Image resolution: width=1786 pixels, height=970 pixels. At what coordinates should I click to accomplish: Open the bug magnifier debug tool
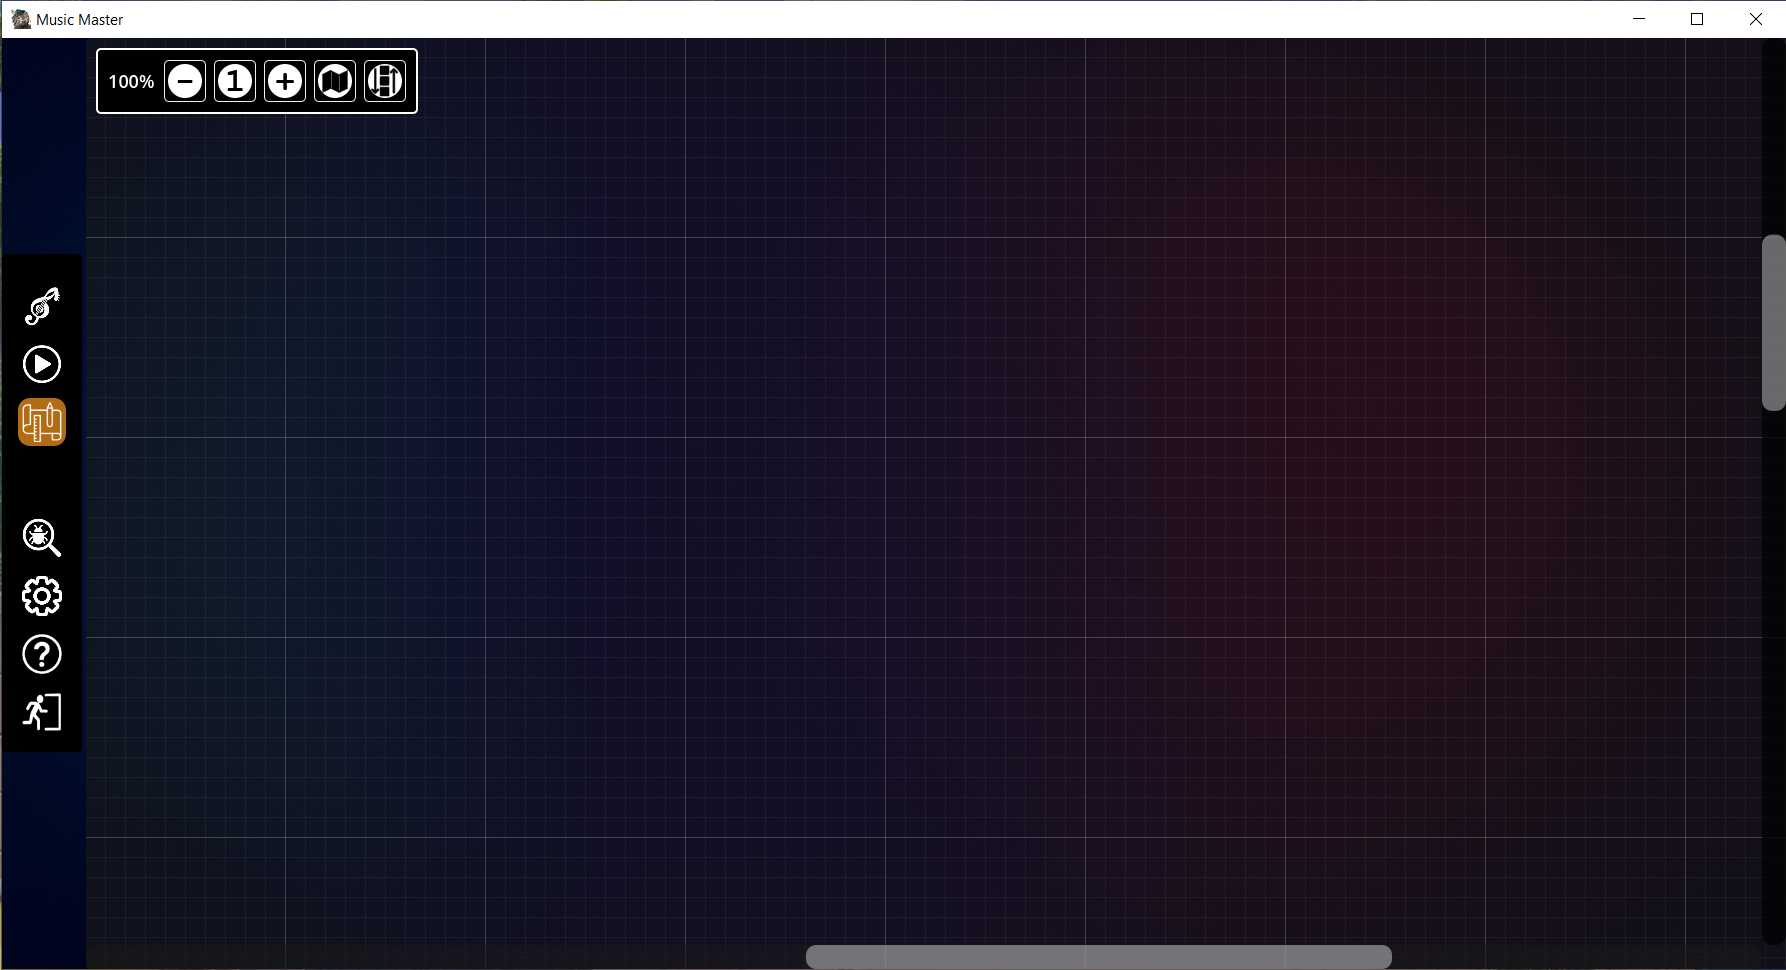42,538
